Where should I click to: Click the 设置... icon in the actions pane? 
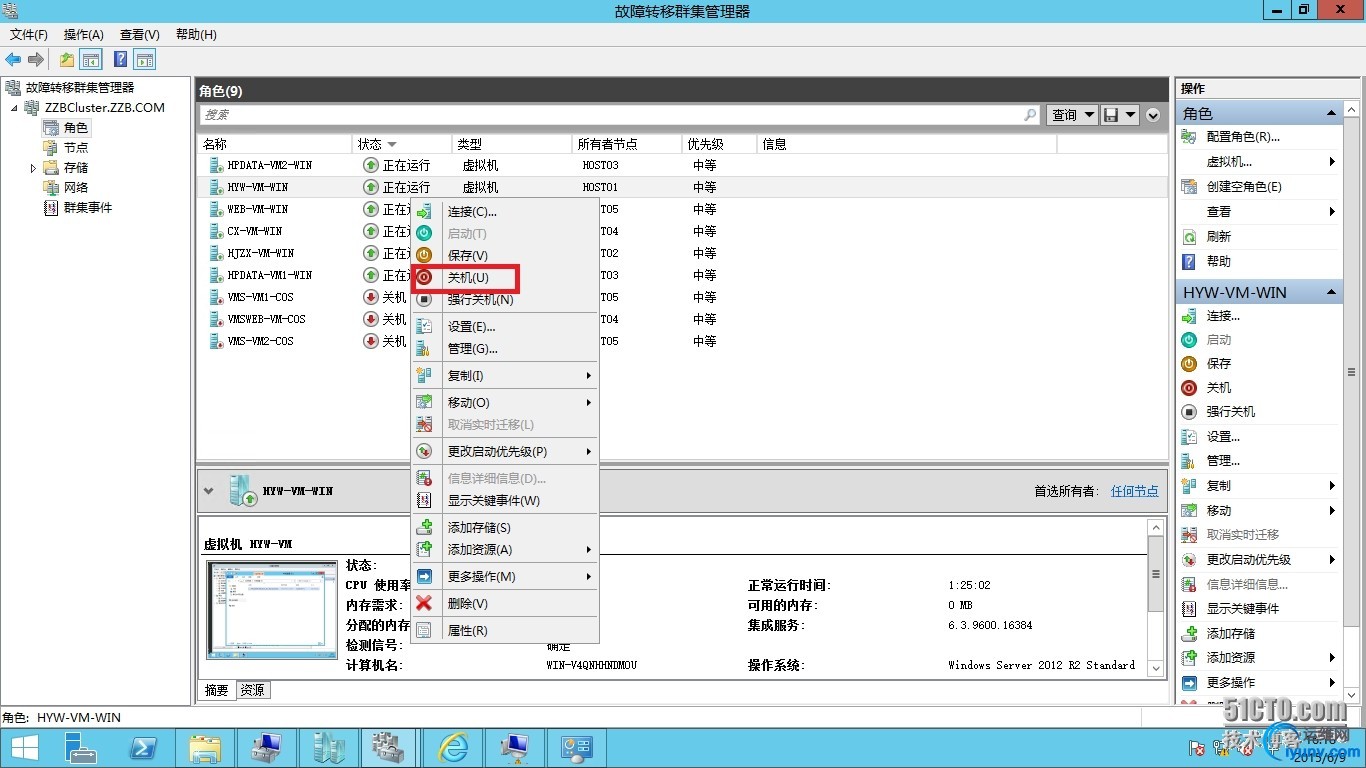pos(1189,437)
